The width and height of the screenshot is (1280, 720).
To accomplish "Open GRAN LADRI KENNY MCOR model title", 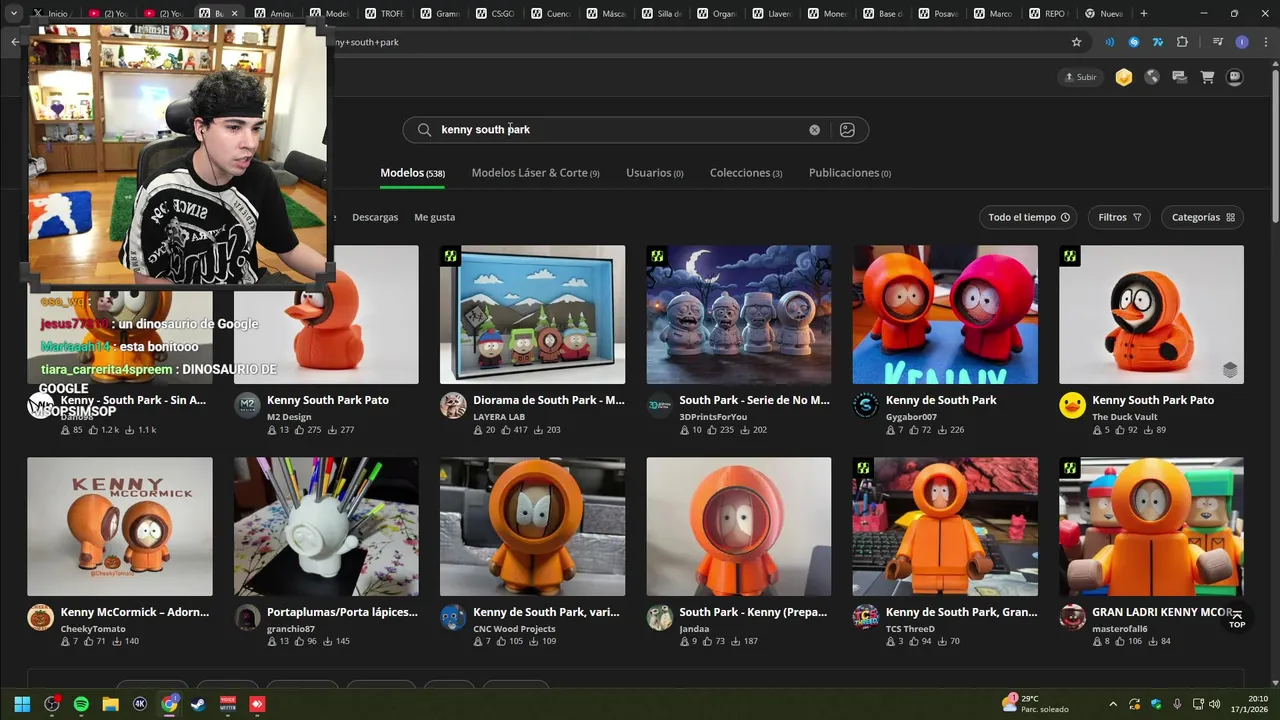I will click(1162, 612).
